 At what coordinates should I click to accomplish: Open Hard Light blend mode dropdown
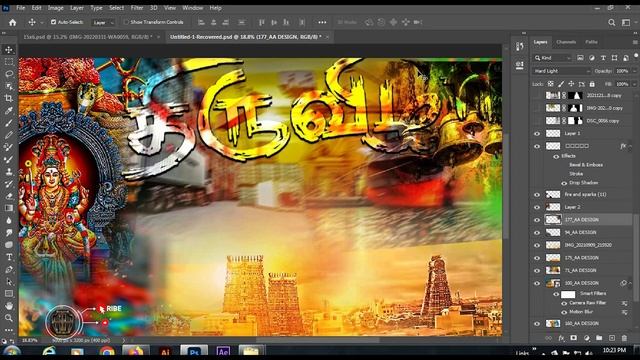click(562, 71)
